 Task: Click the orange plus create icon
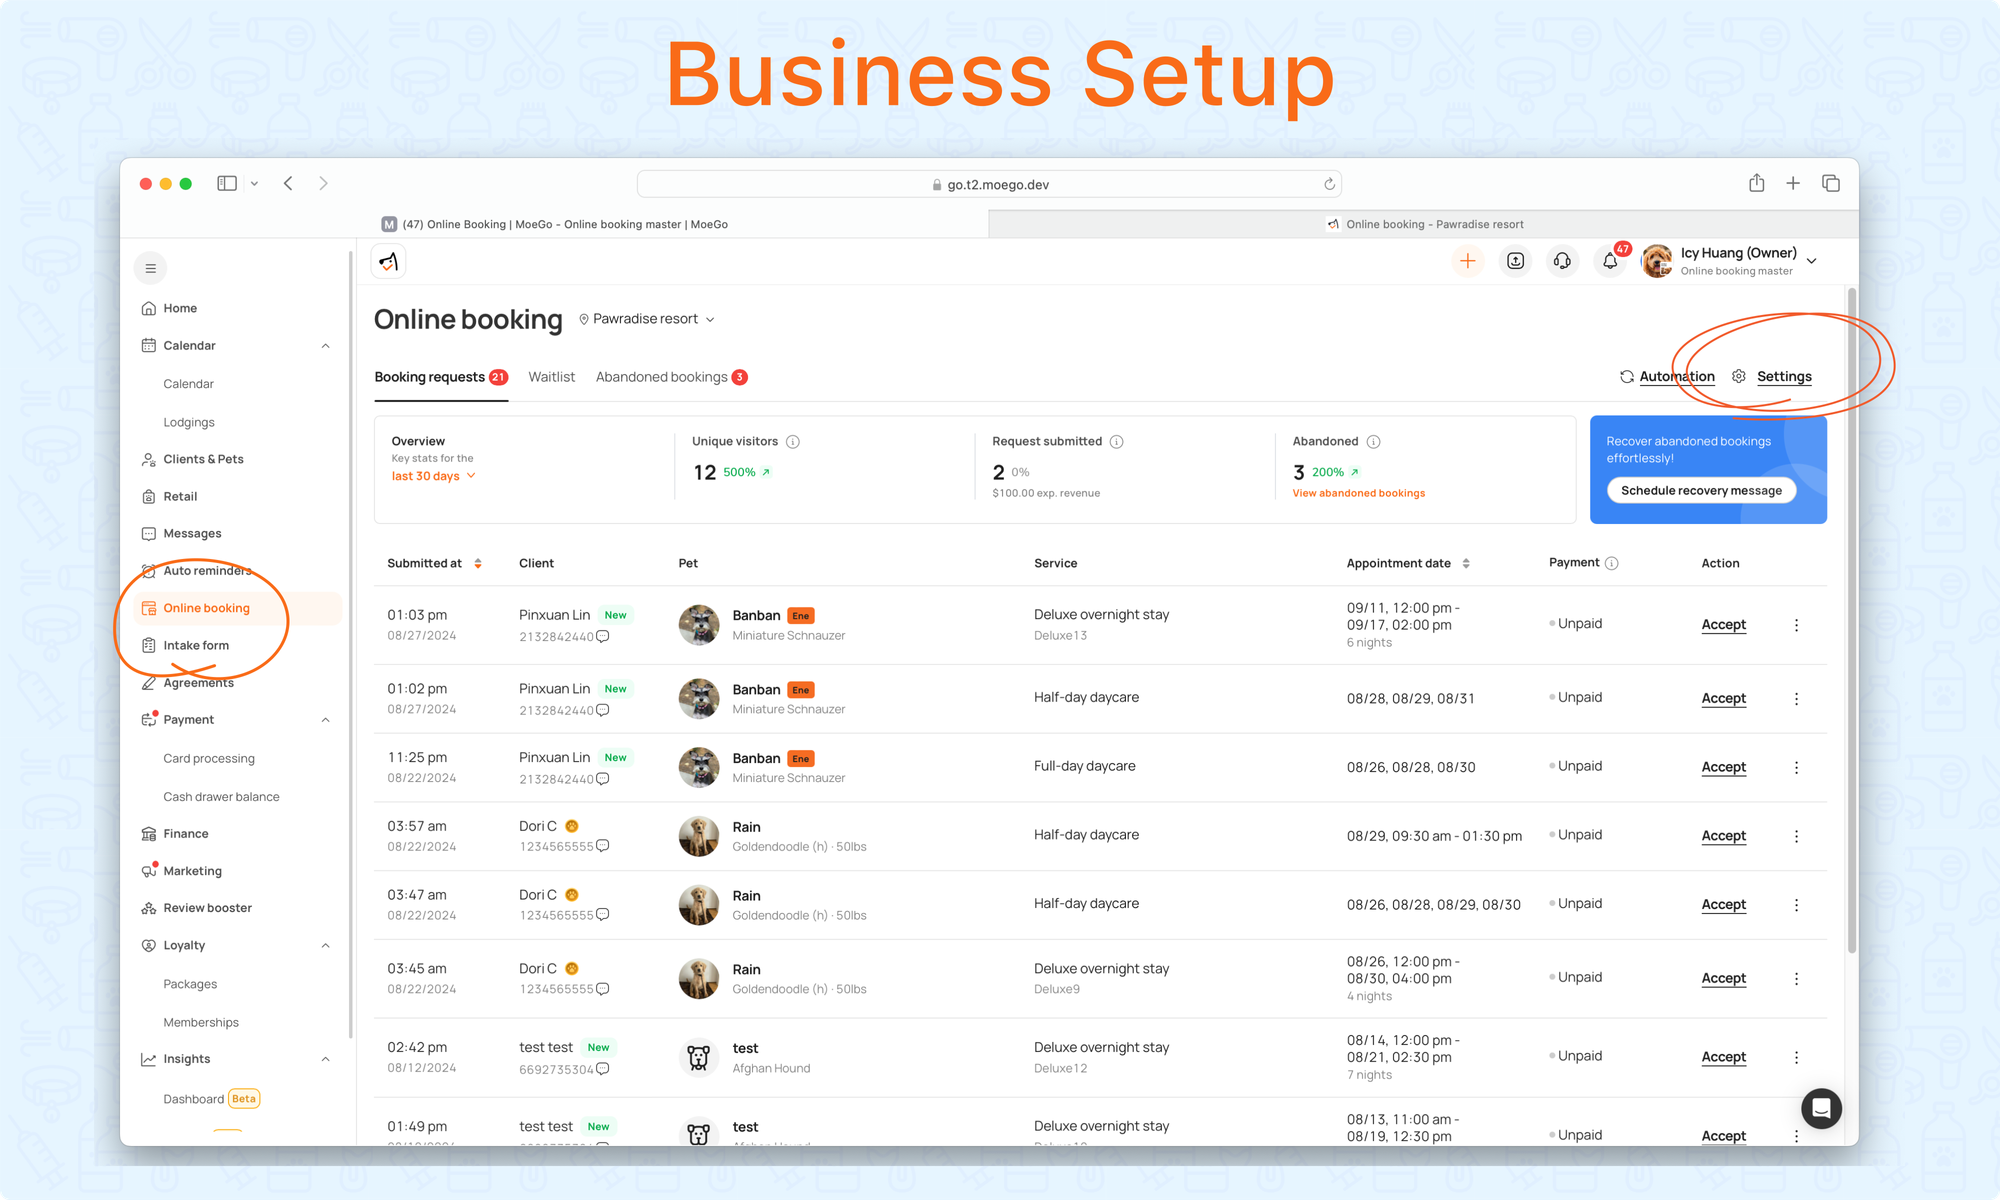coord(1467,261)
